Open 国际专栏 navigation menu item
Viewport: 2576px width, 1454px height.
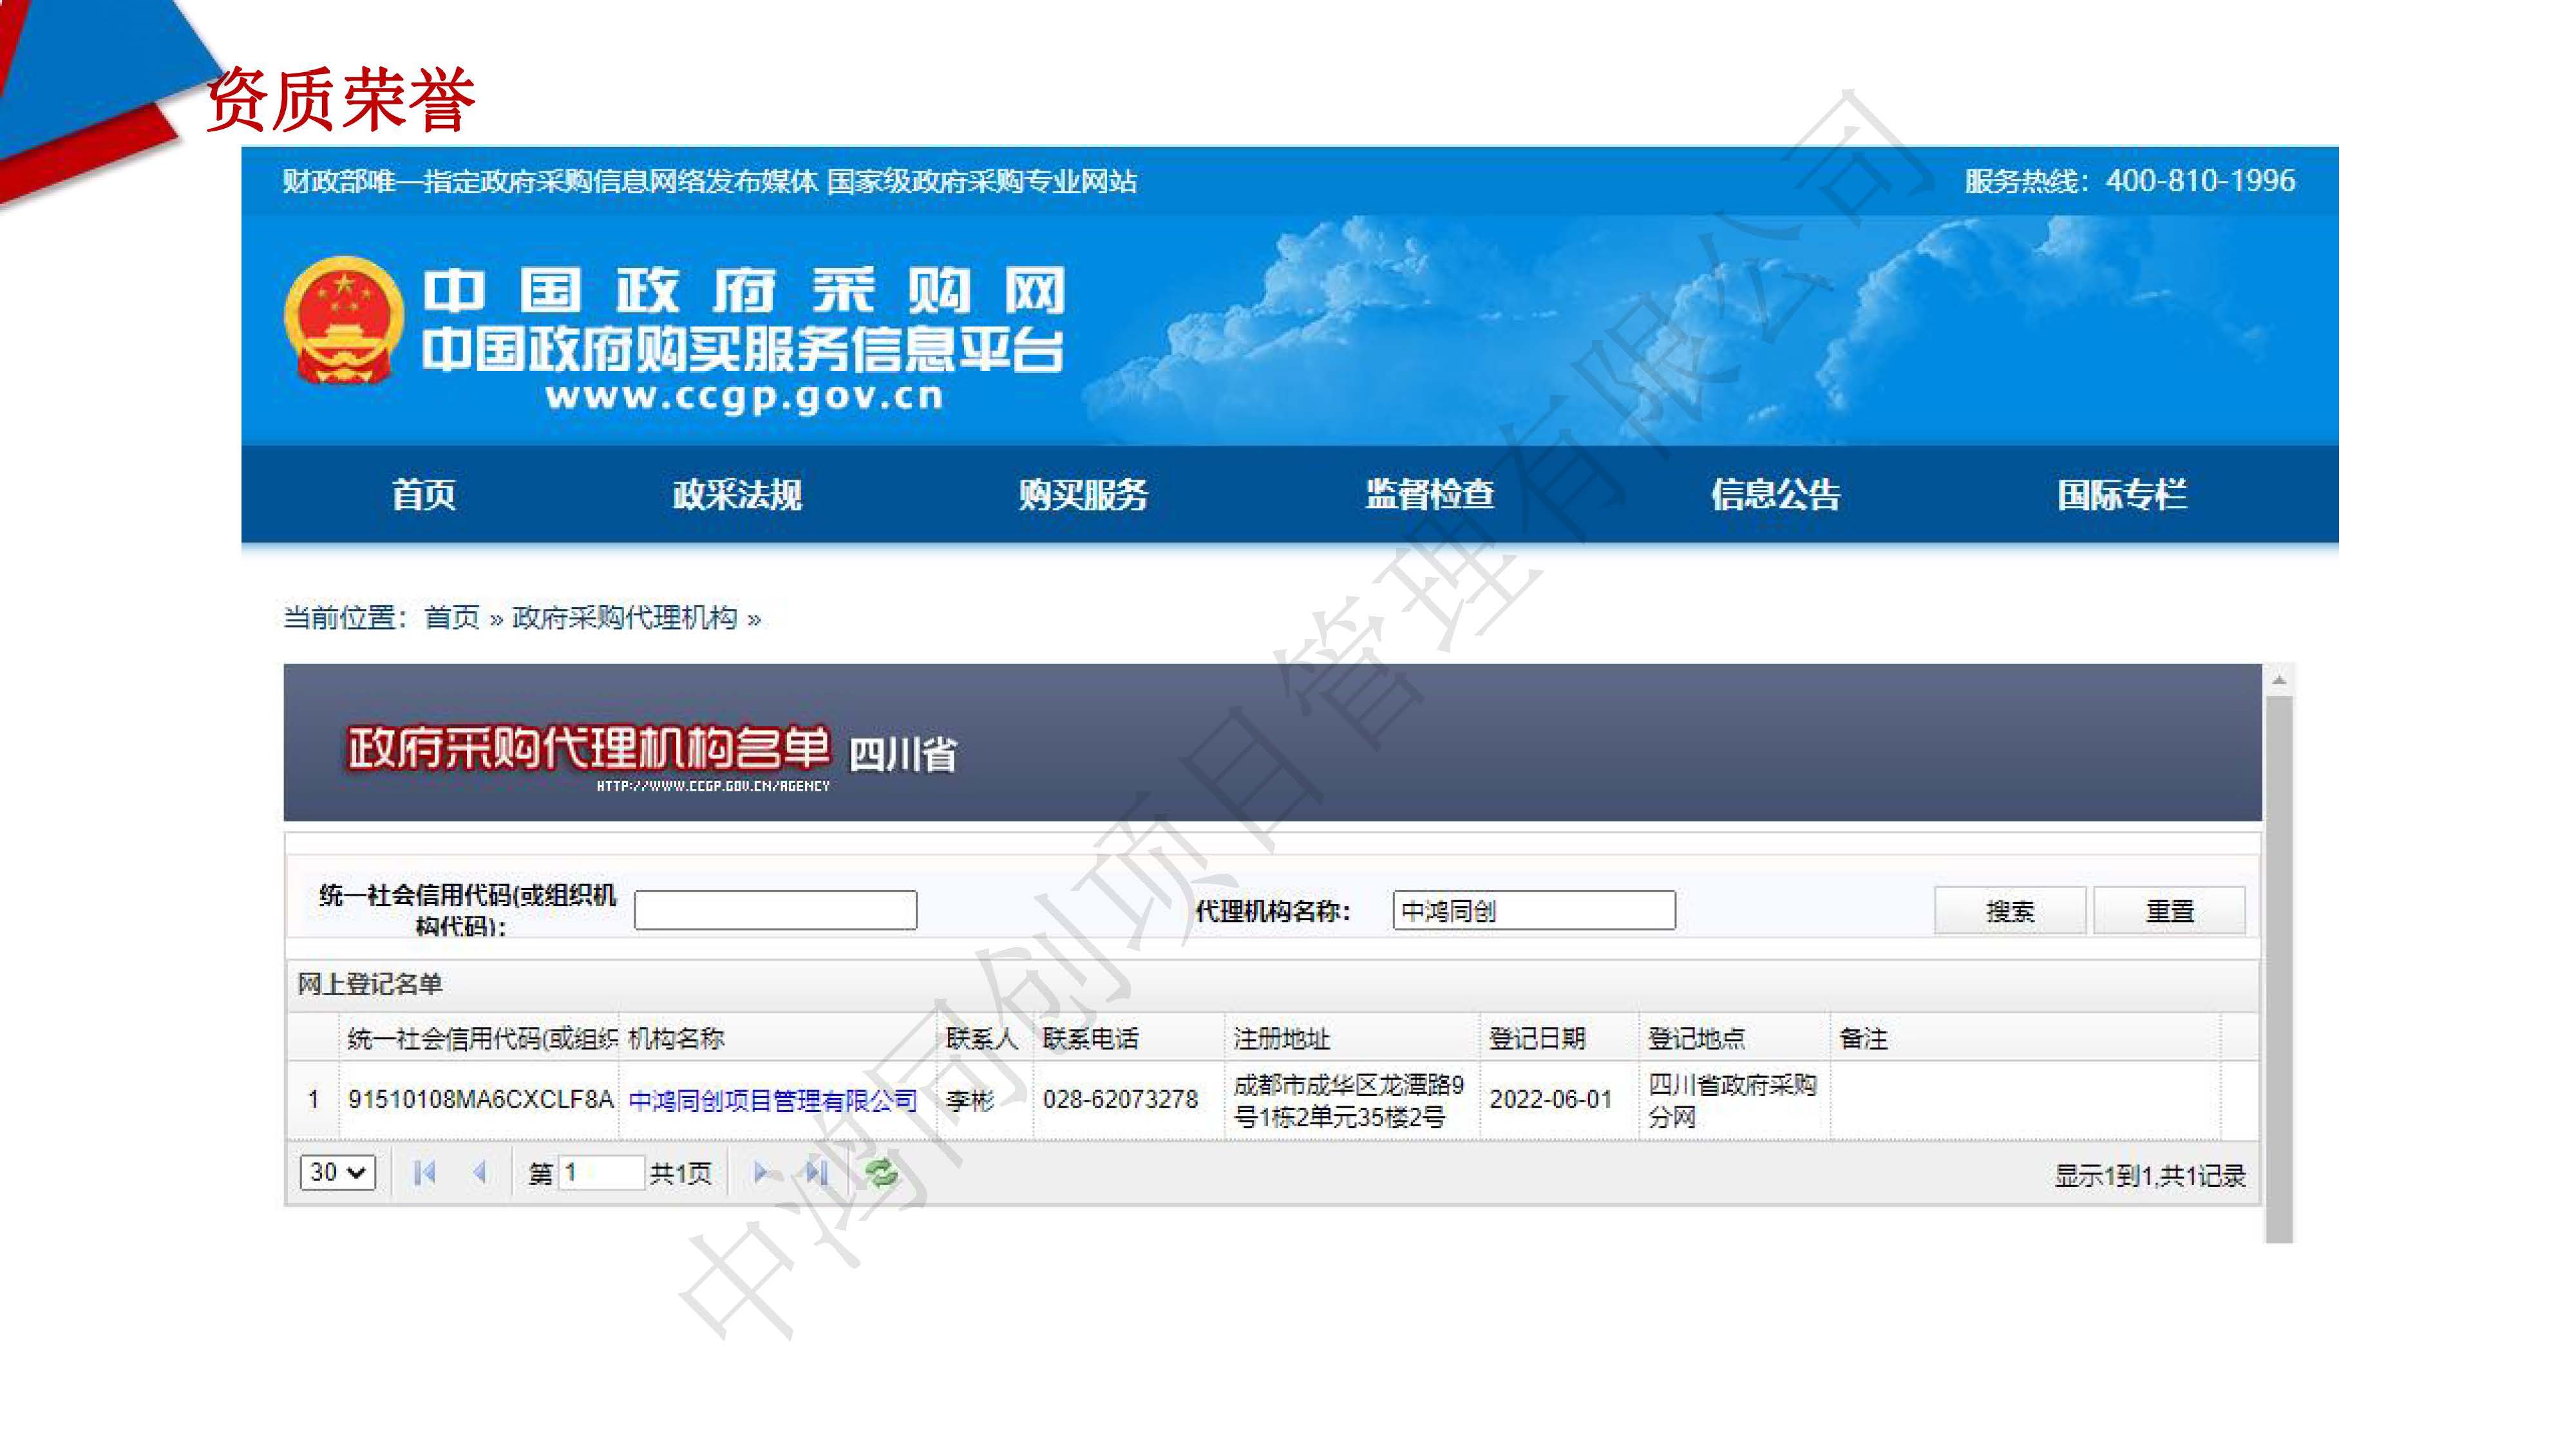click(x=2122, y=494)
